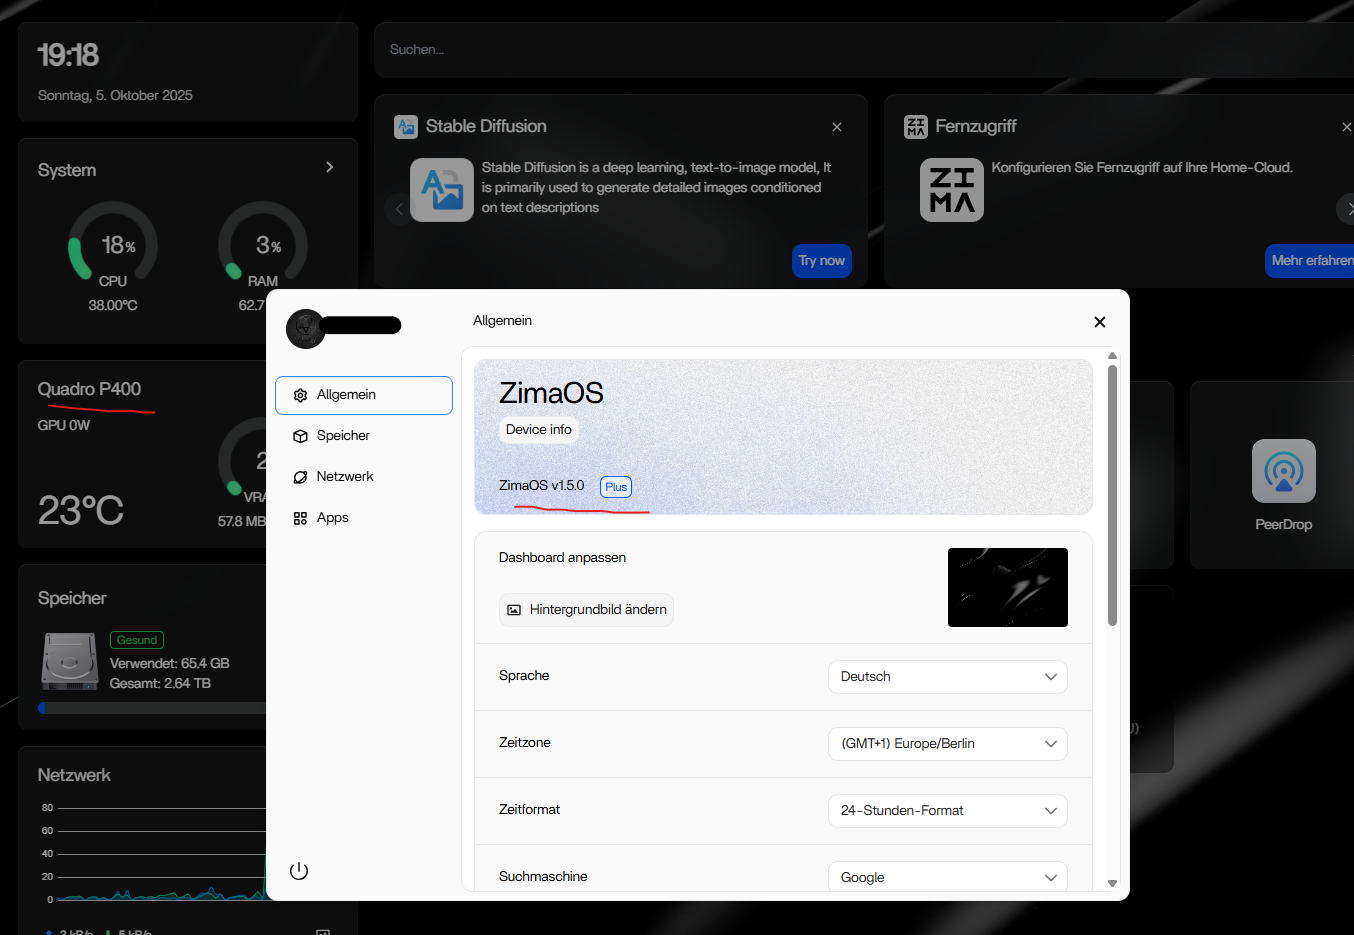Screen dimensions: 1354x935
Task: Click the 23°C GPU temperature
Action: click(81, 511)
